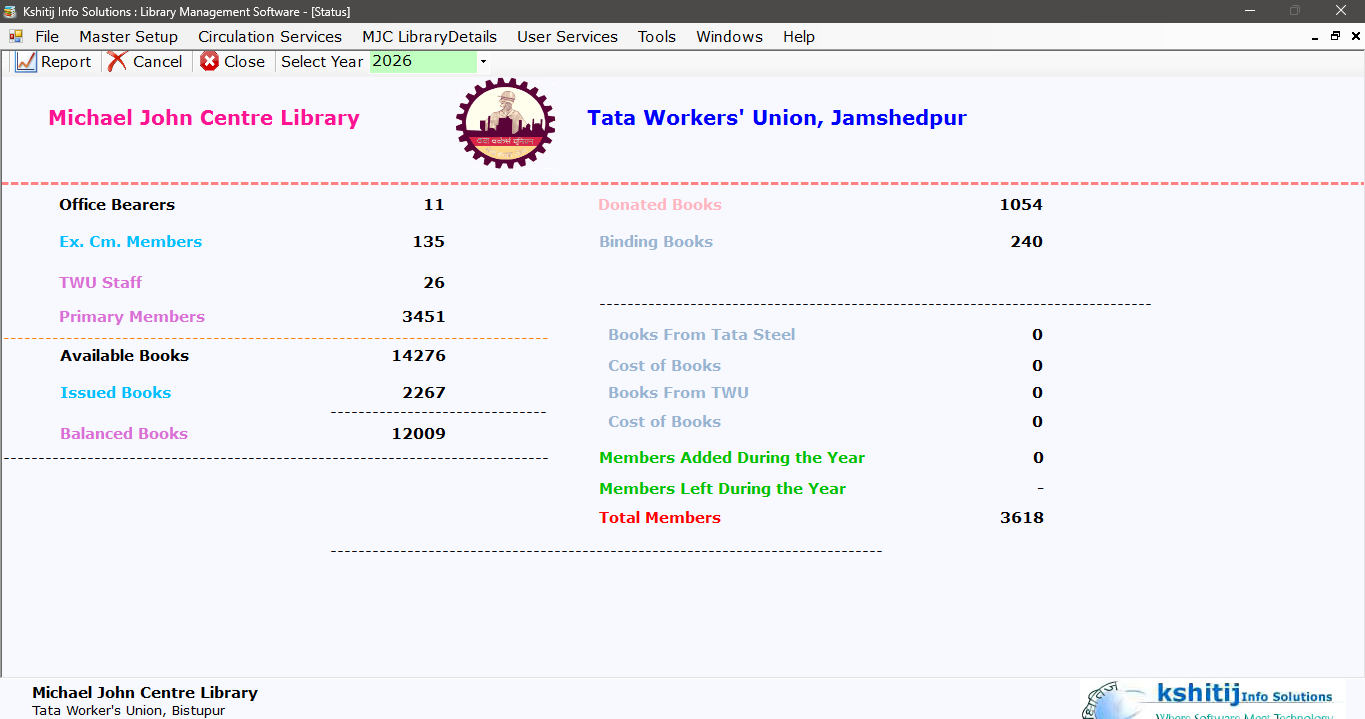Click the app icon in the title bar
Image resolution: width=1365 pixels, height=719 pixels.
tap(12, 11)
